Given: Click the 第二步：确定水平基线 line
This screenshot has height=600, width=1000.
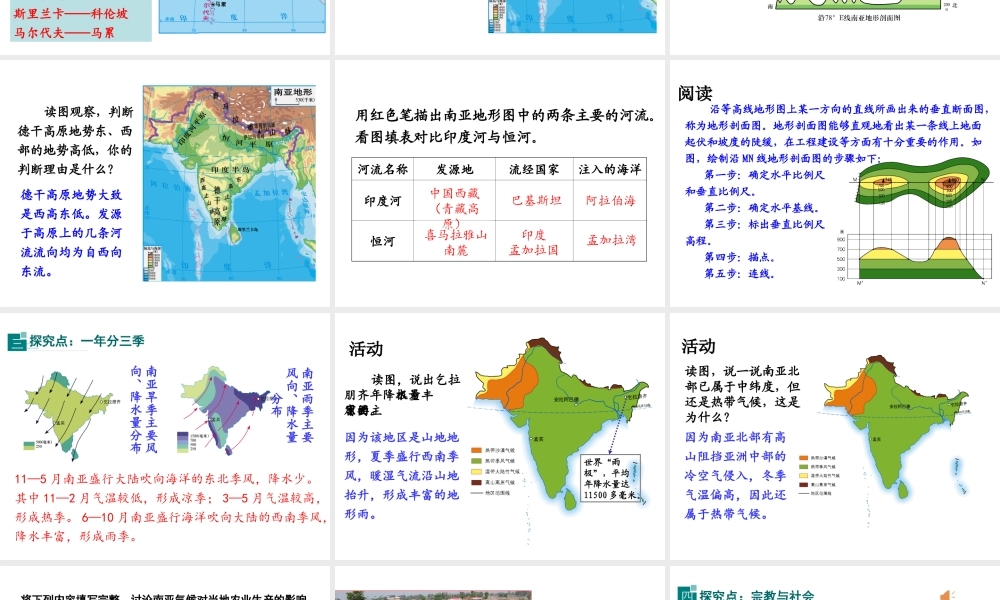Looking at the screenshot, I should 761,208.
